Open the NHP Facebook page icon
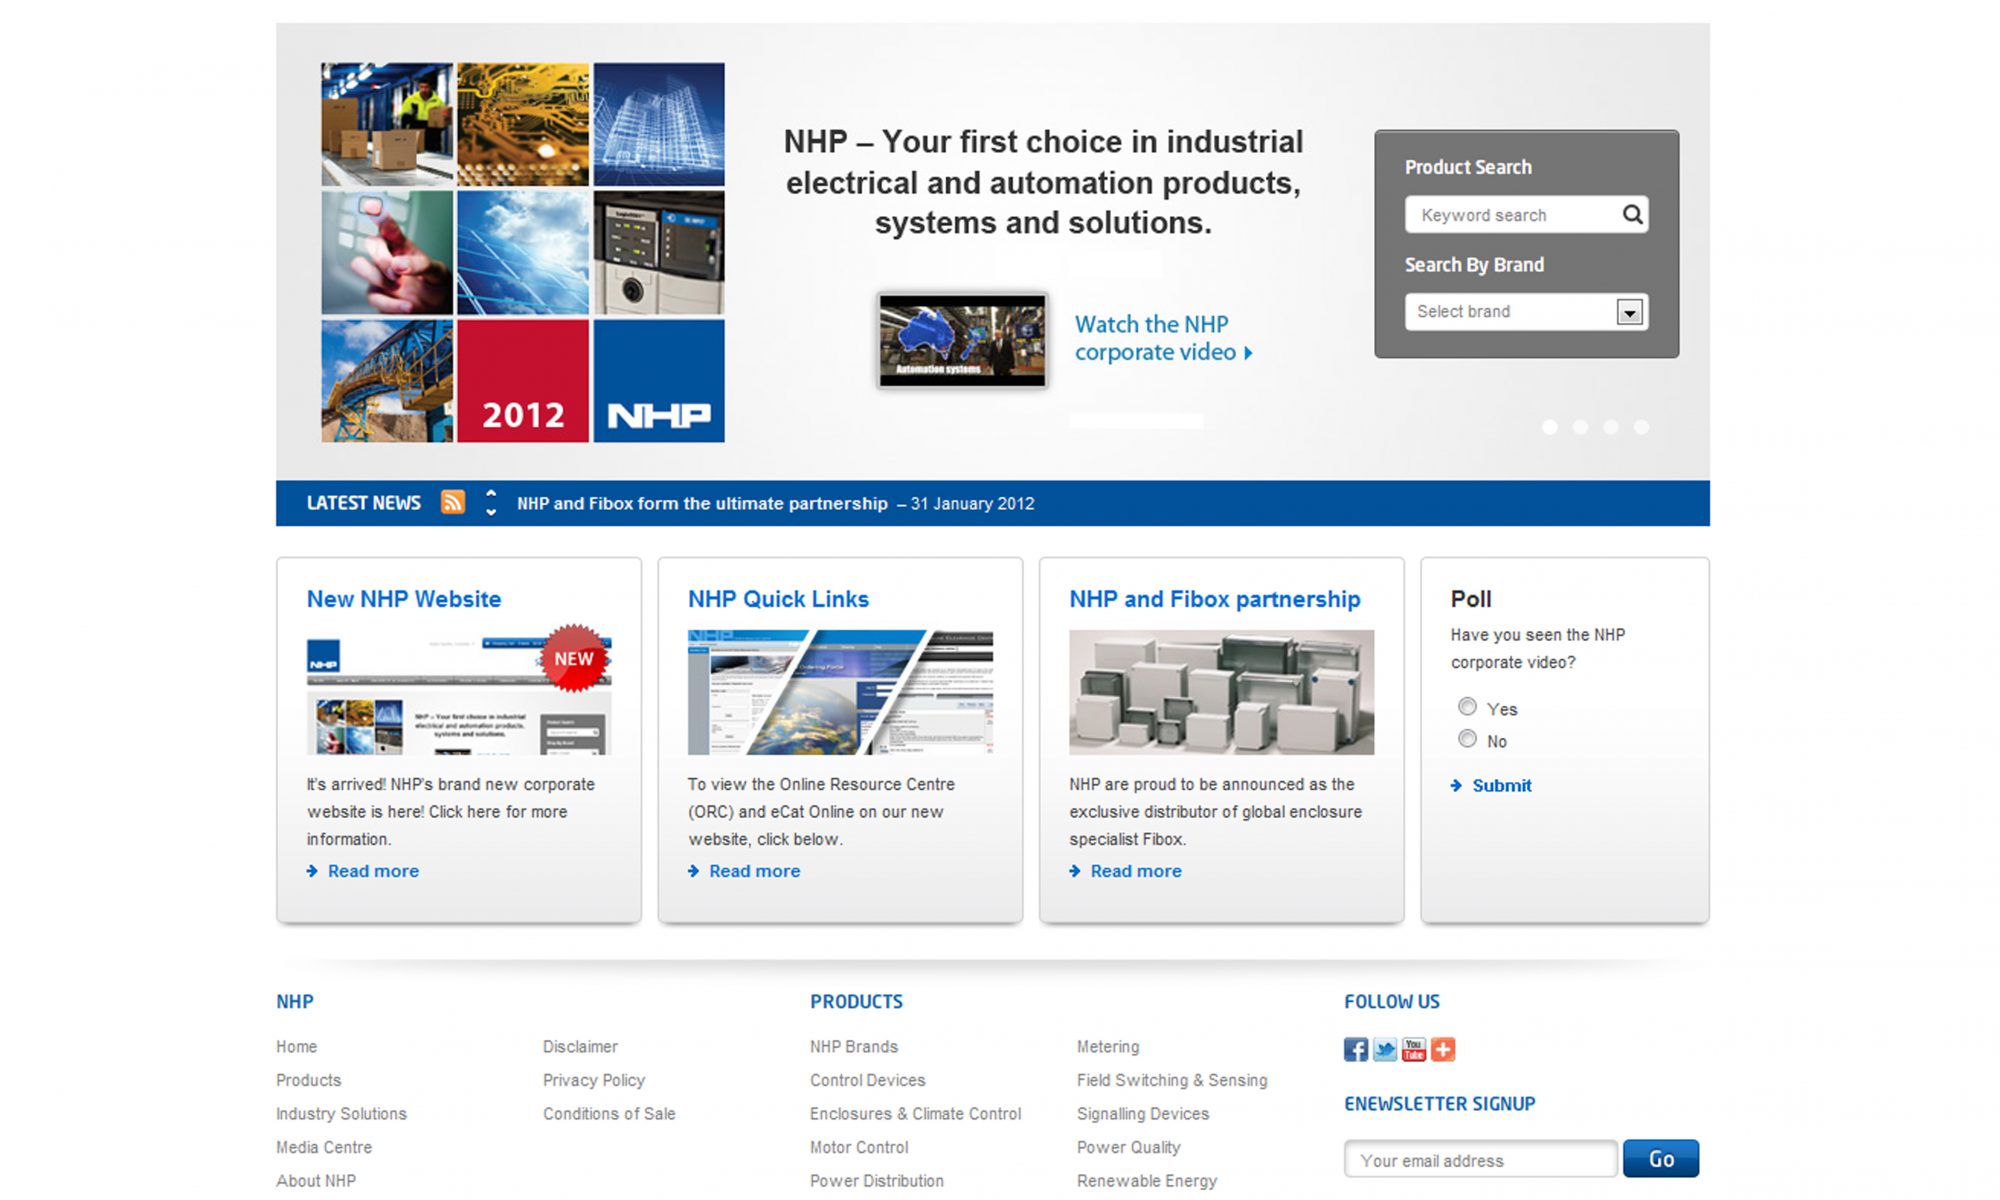Image resolution: width=2000 pixels, height=1200 pixels. click(1356, 1049)
